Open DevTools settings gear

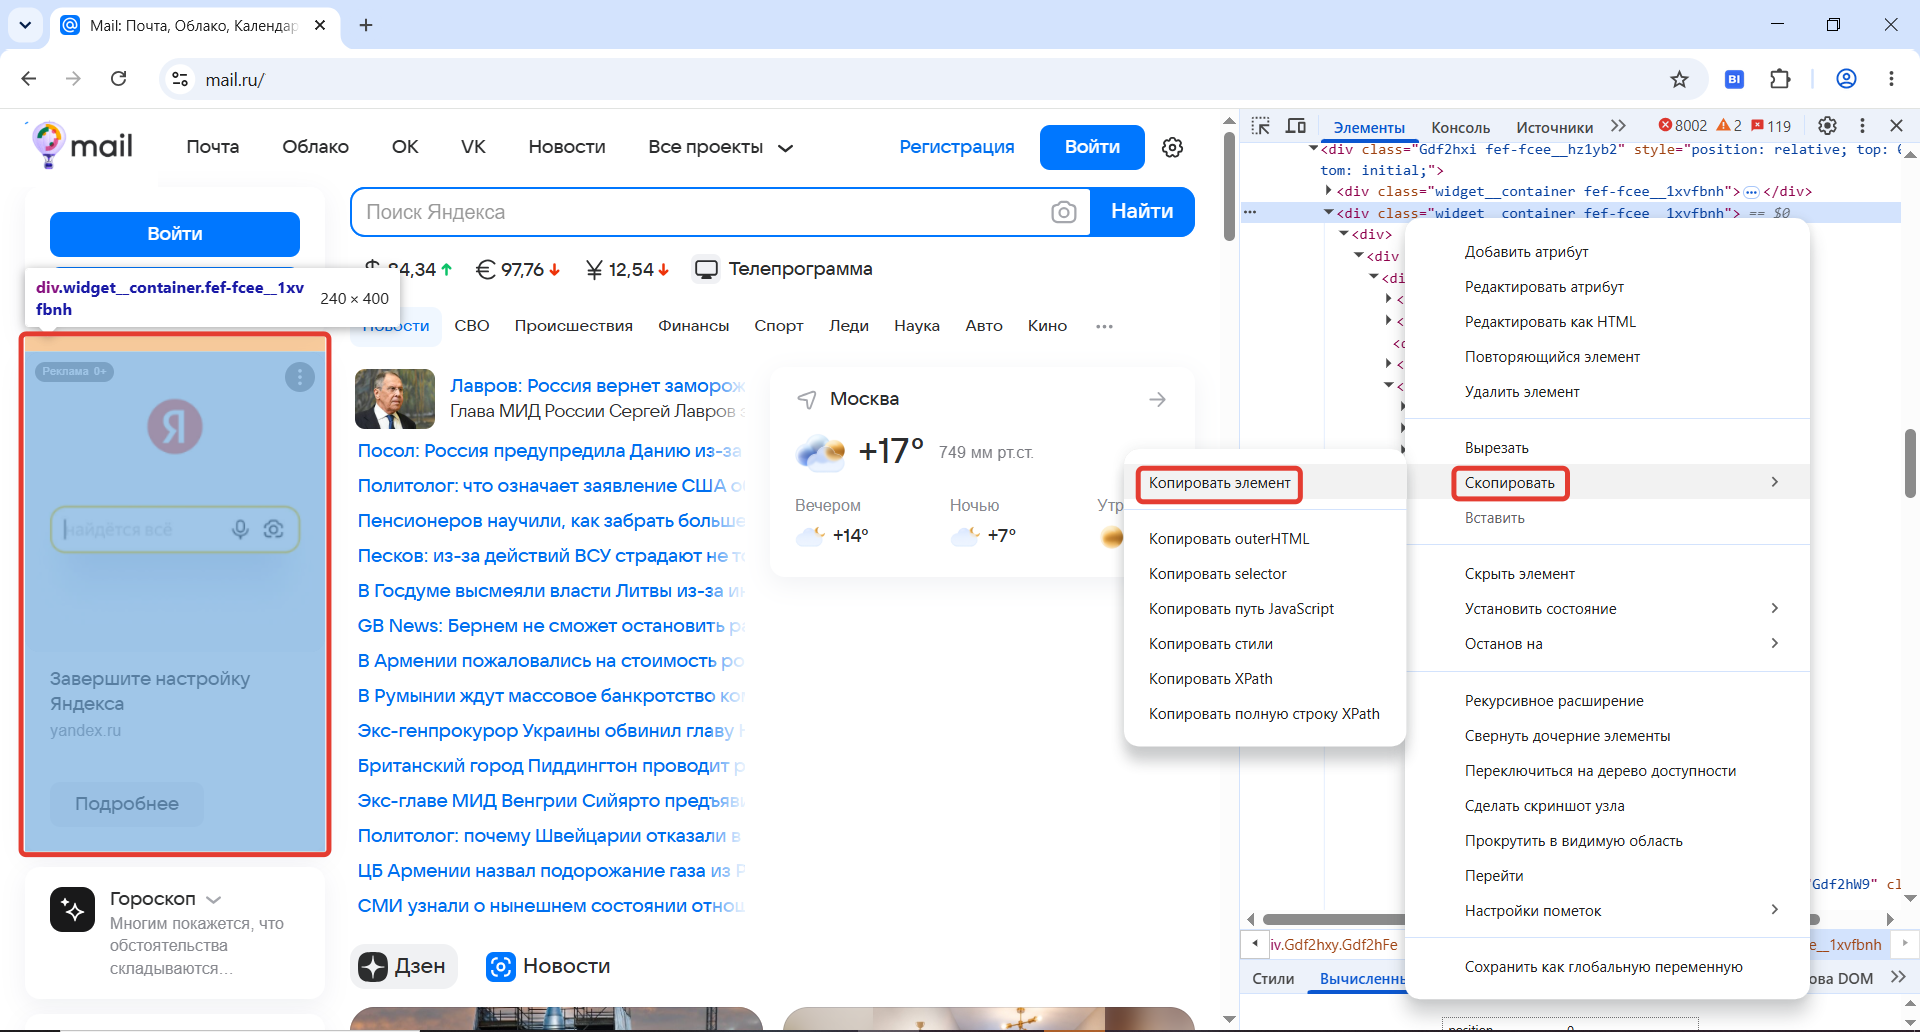(x=1827, y=126)
